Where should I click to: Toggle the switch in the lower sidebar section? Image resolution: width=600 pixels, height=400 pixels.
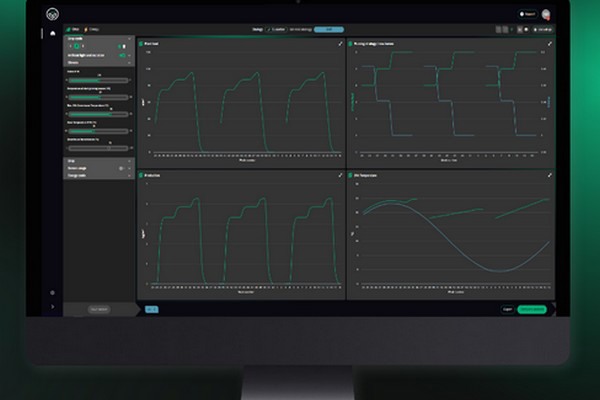122,169
